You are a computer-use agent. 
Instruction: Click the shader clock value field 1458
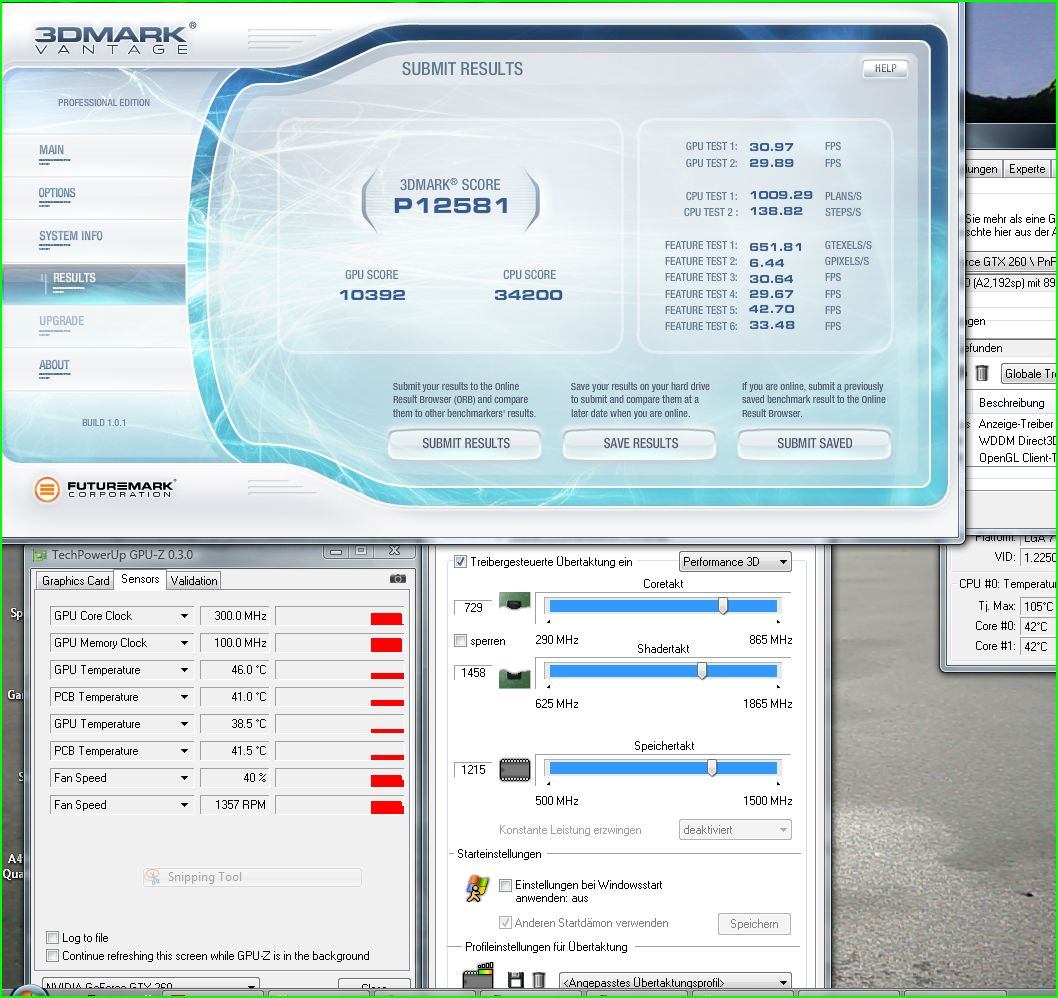[473, 672]
